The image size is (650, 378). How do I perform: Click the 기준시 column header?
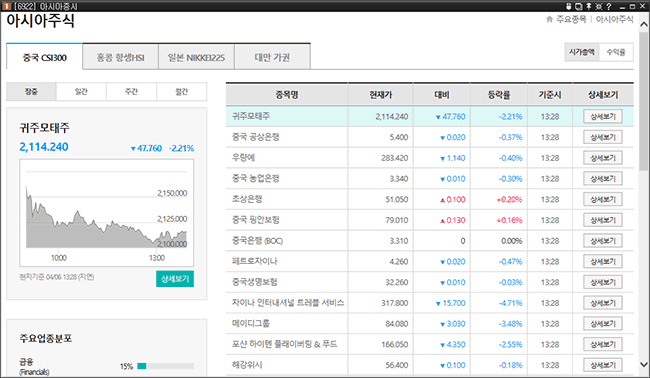(550, 95)
